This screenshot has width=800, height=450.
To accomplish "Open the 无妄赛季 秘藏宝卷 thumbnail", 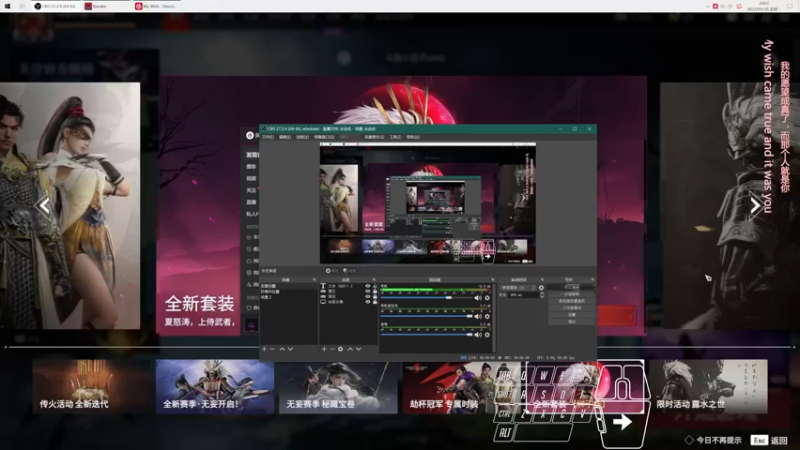I will tap(338, 387).
